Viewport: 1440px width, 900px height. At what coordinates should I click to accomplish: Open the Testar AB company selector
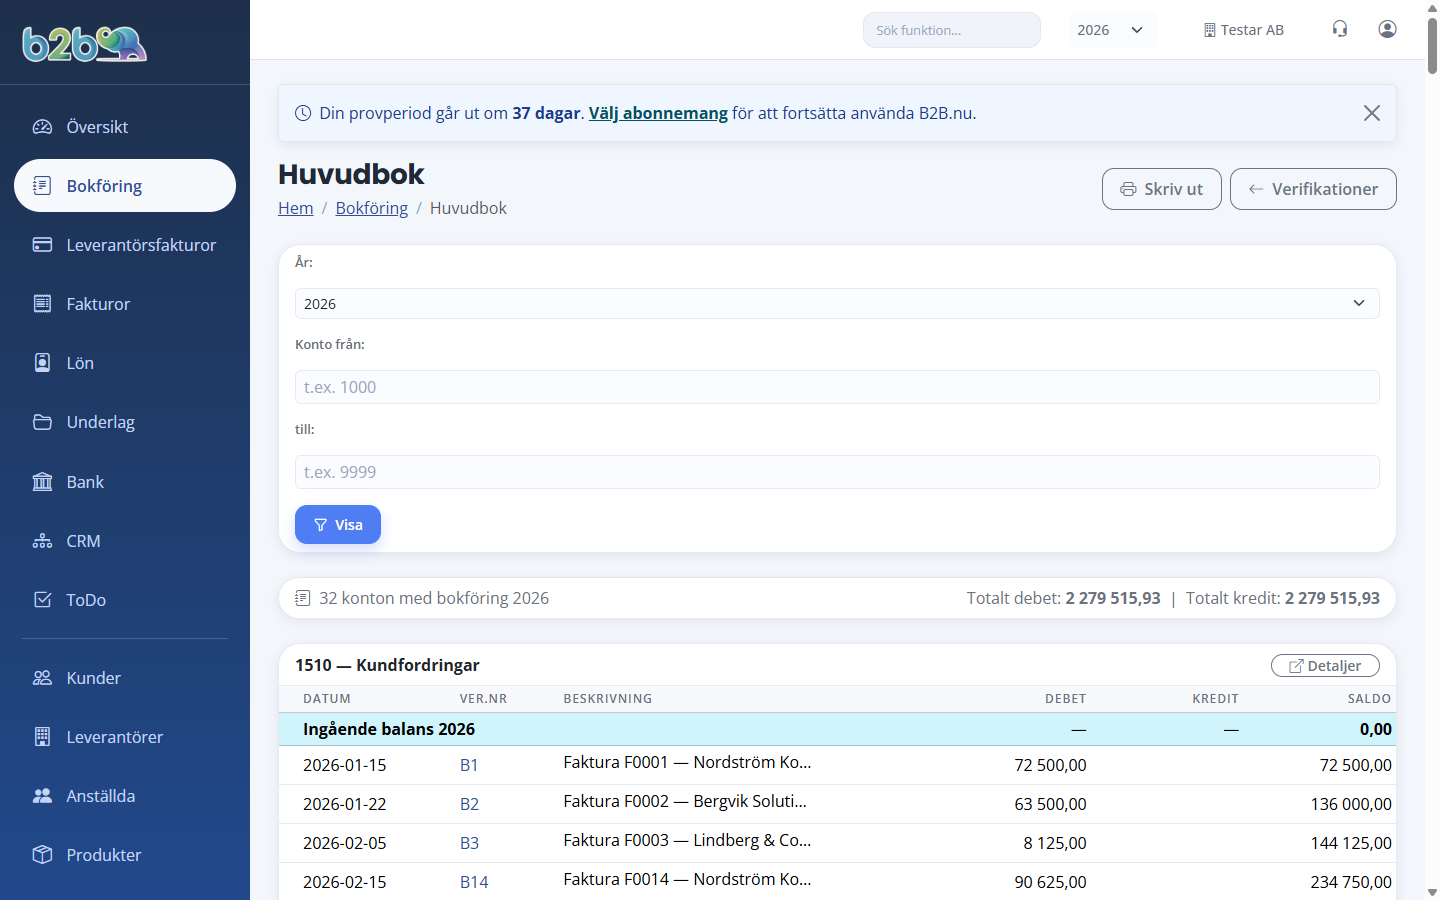[x=1243, y=30]
